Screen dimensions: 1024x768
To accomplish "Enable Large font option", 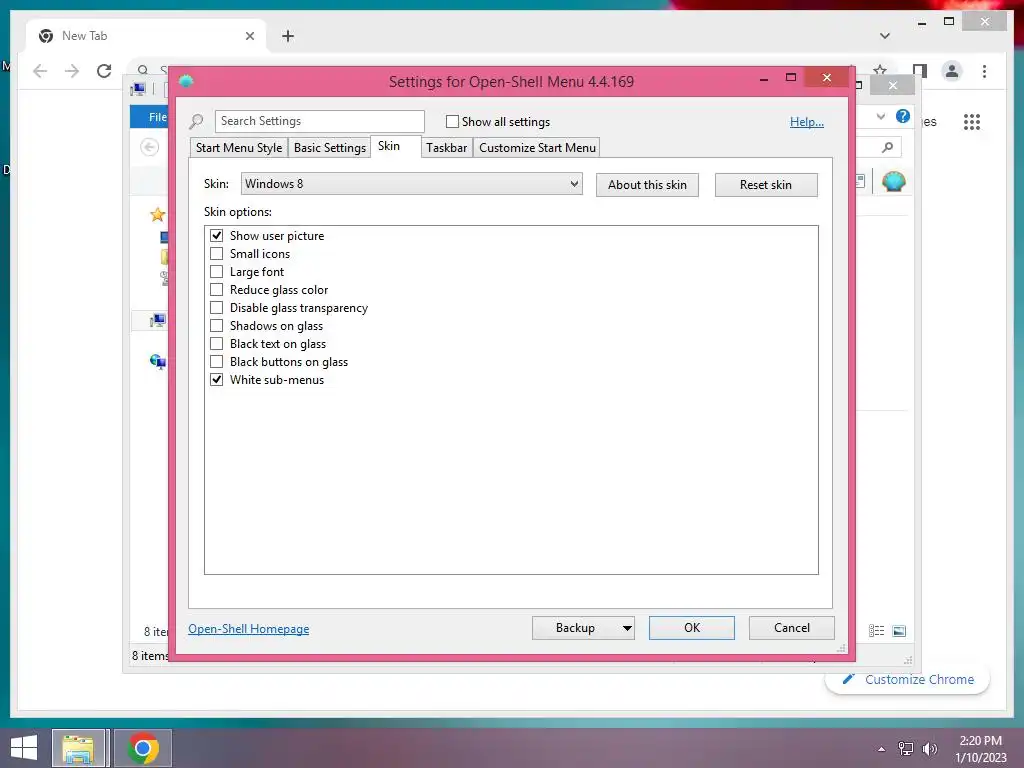I will (x=216, y=272).
